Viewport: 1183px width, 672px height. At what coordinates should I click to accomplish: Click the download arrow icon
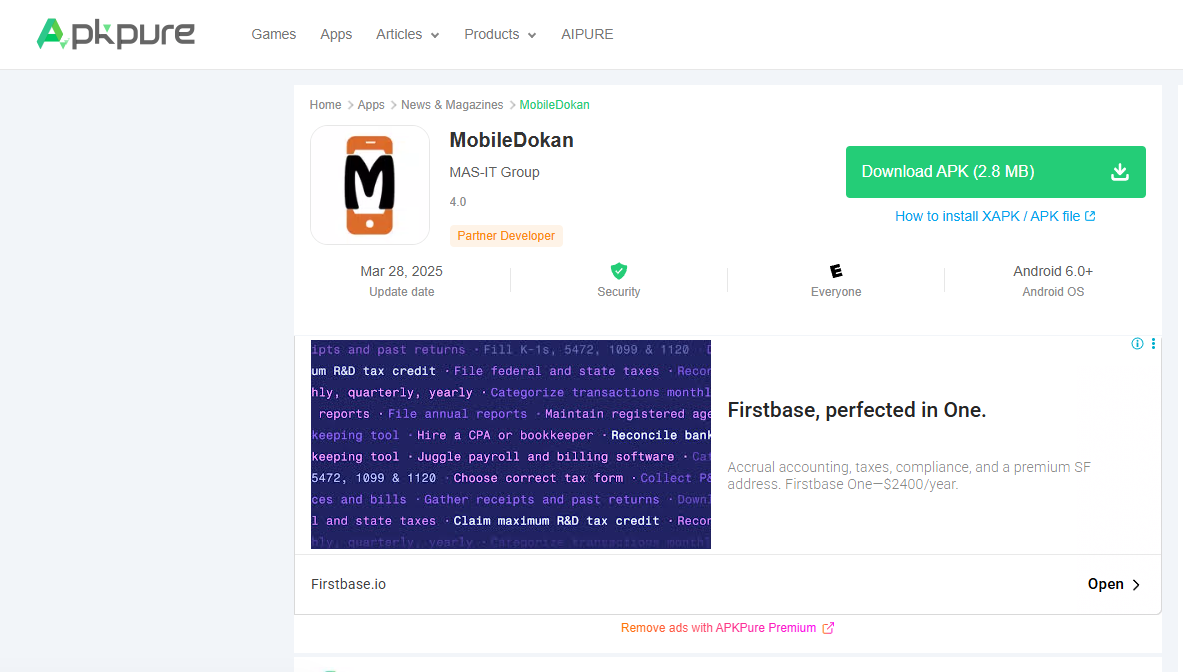pos(1120,172)
